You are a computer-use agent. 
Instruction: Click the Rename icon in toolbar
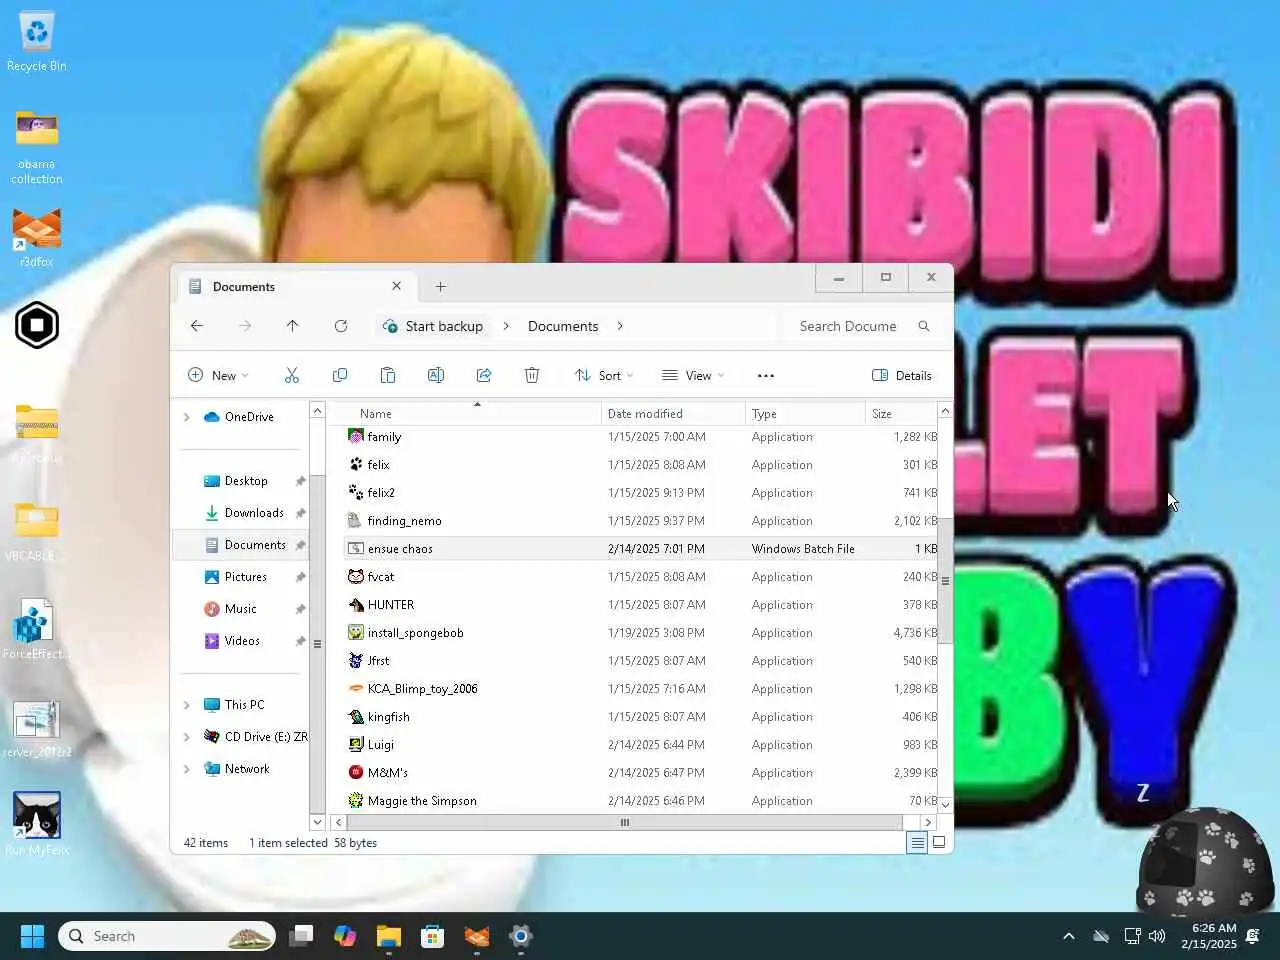(436, 375)
